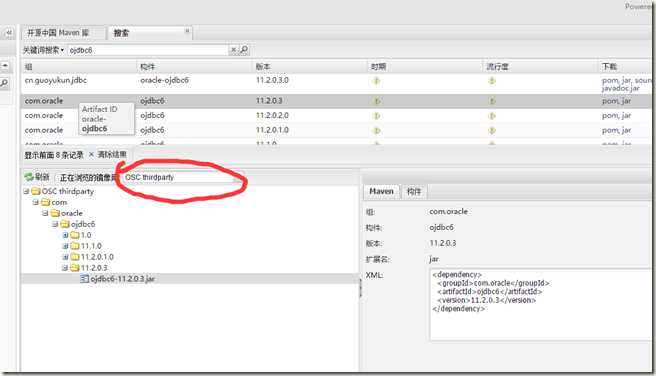Collapse the ojdbc6 folder node
Screen dimensions: 656x376
[55, 224]
